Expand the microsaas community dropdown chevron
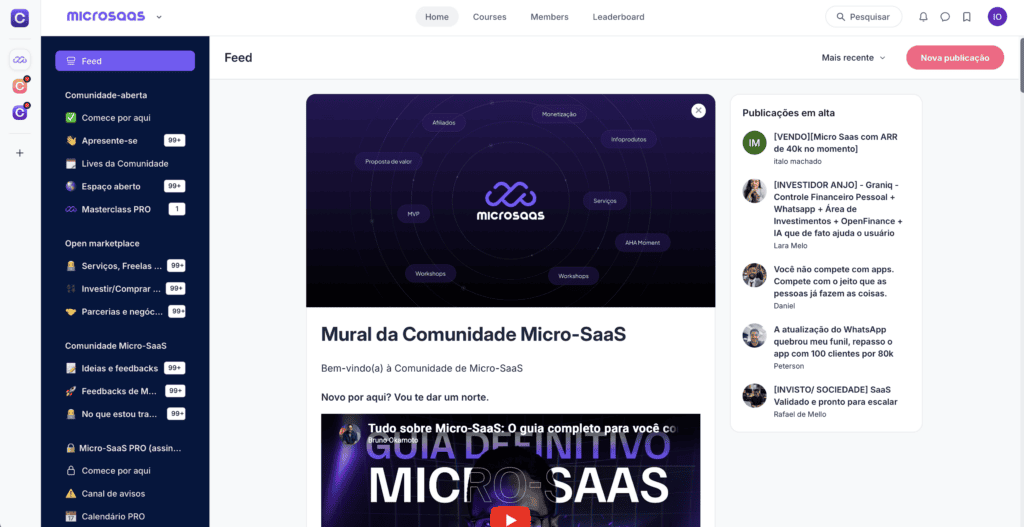Viewport: 1024px width, 527px height. (159, 17)
